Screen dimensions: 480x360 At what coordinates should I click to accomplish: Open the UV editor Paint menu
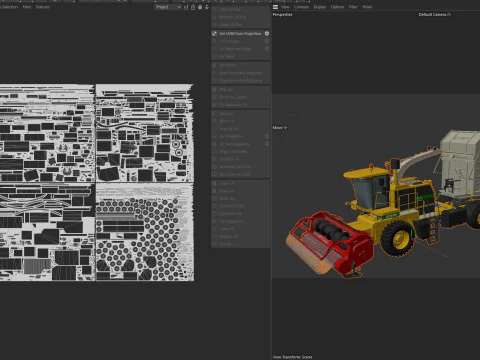click(27, 7)
